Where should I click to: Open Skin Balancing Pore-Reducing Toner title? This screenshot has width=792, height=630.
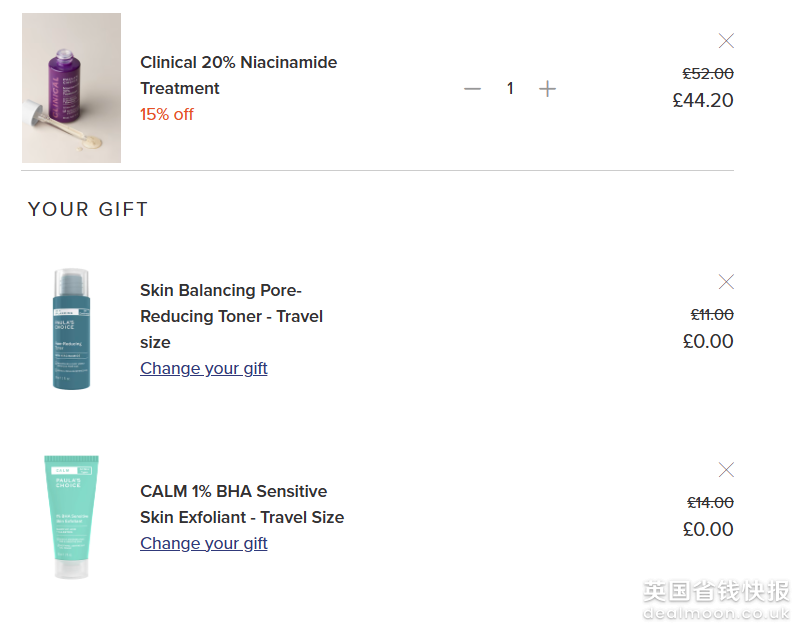[231, 316]
